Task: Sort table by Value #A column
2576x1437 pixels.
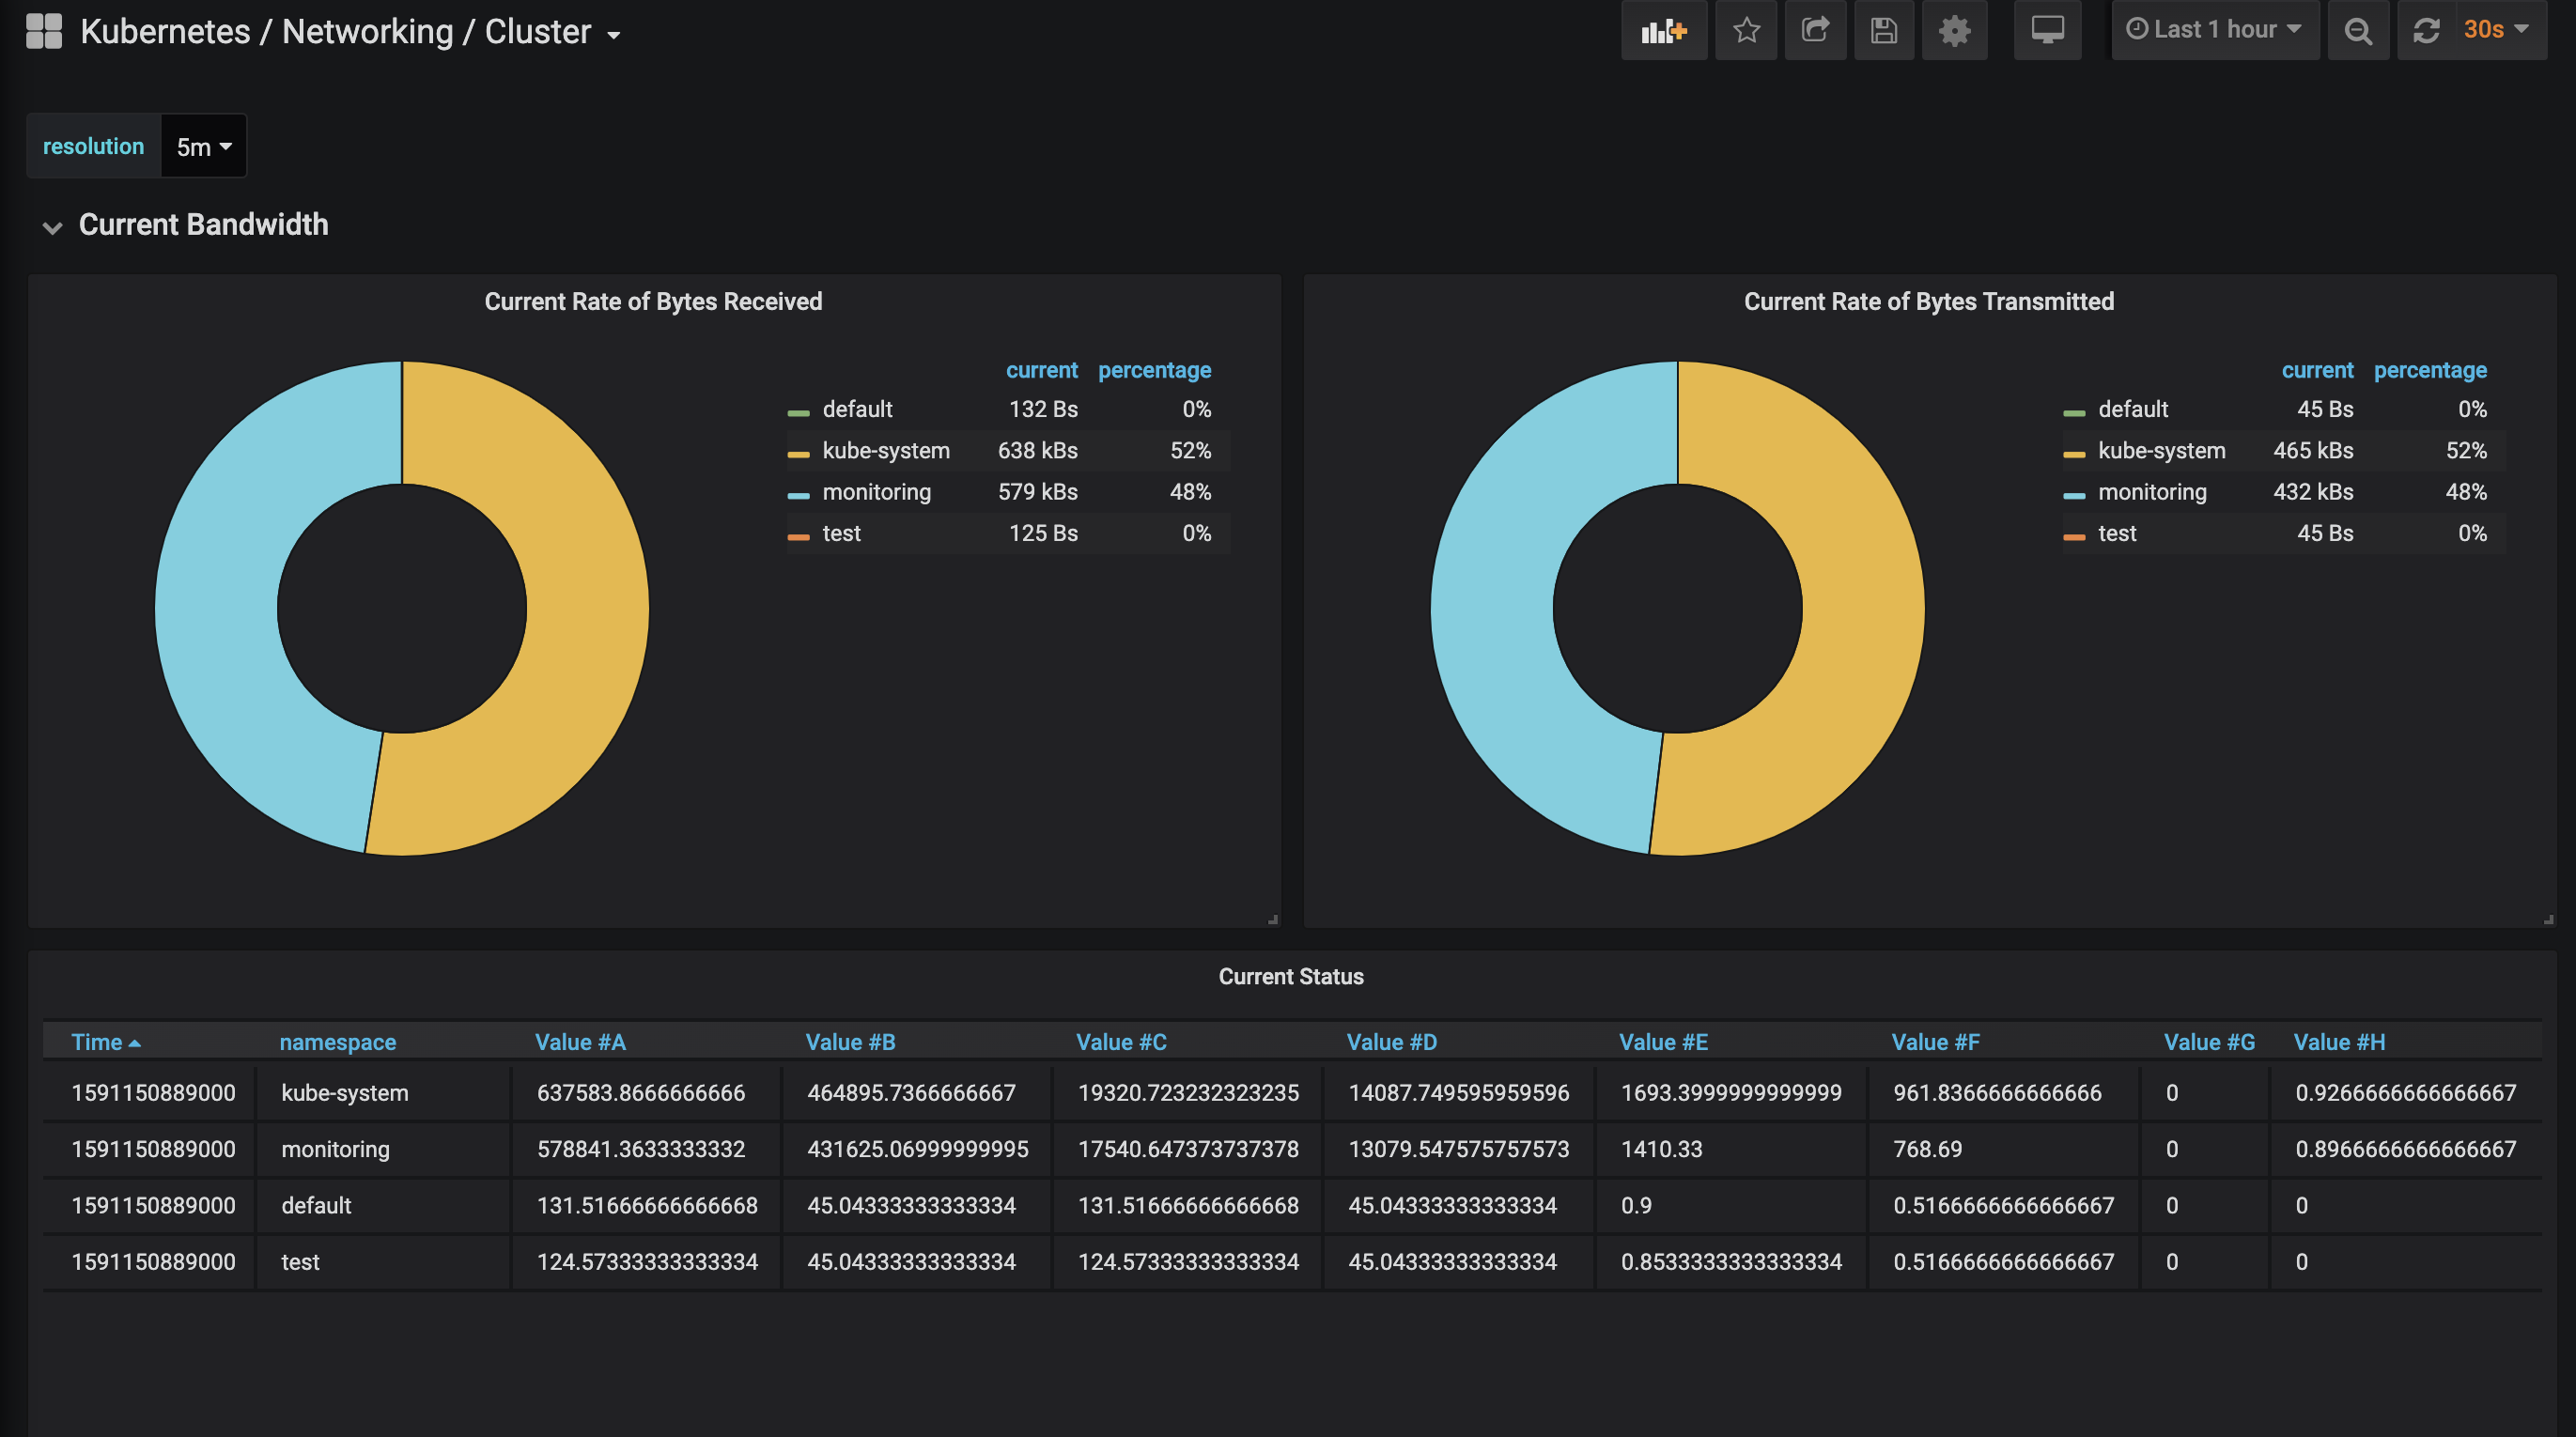Action: coord(580,1042)
